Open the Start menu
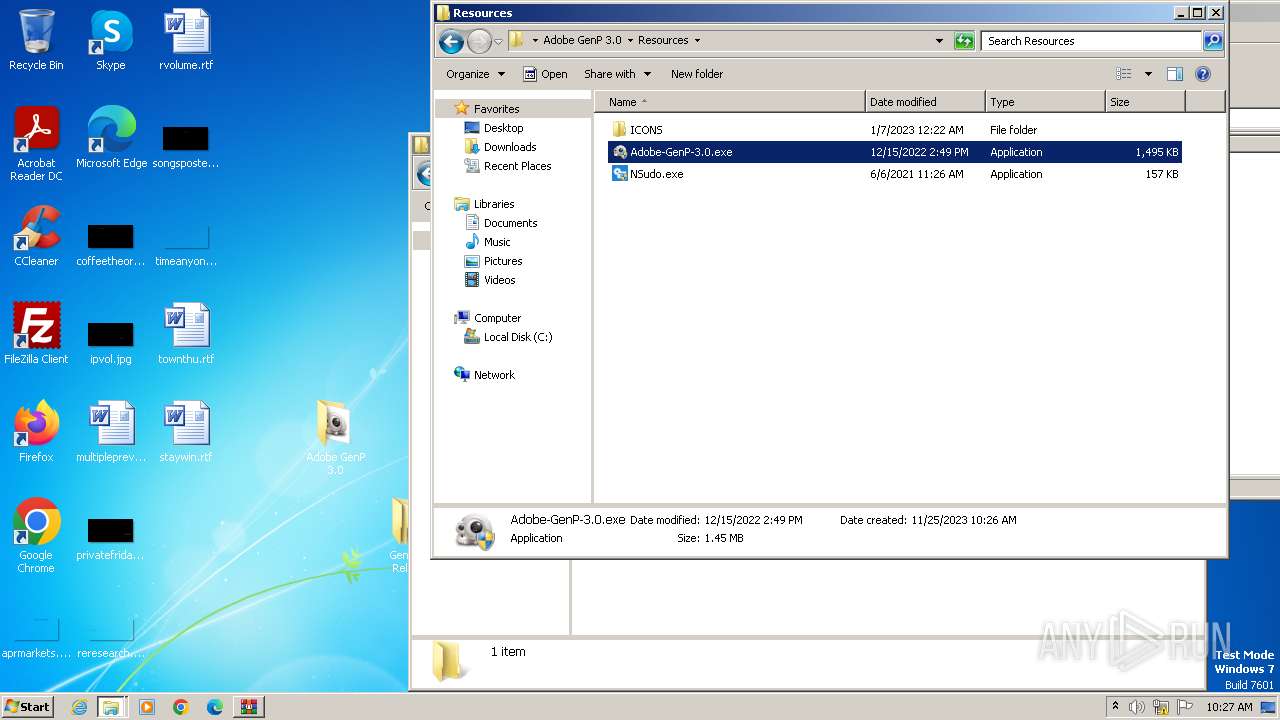 click(28, 707)
